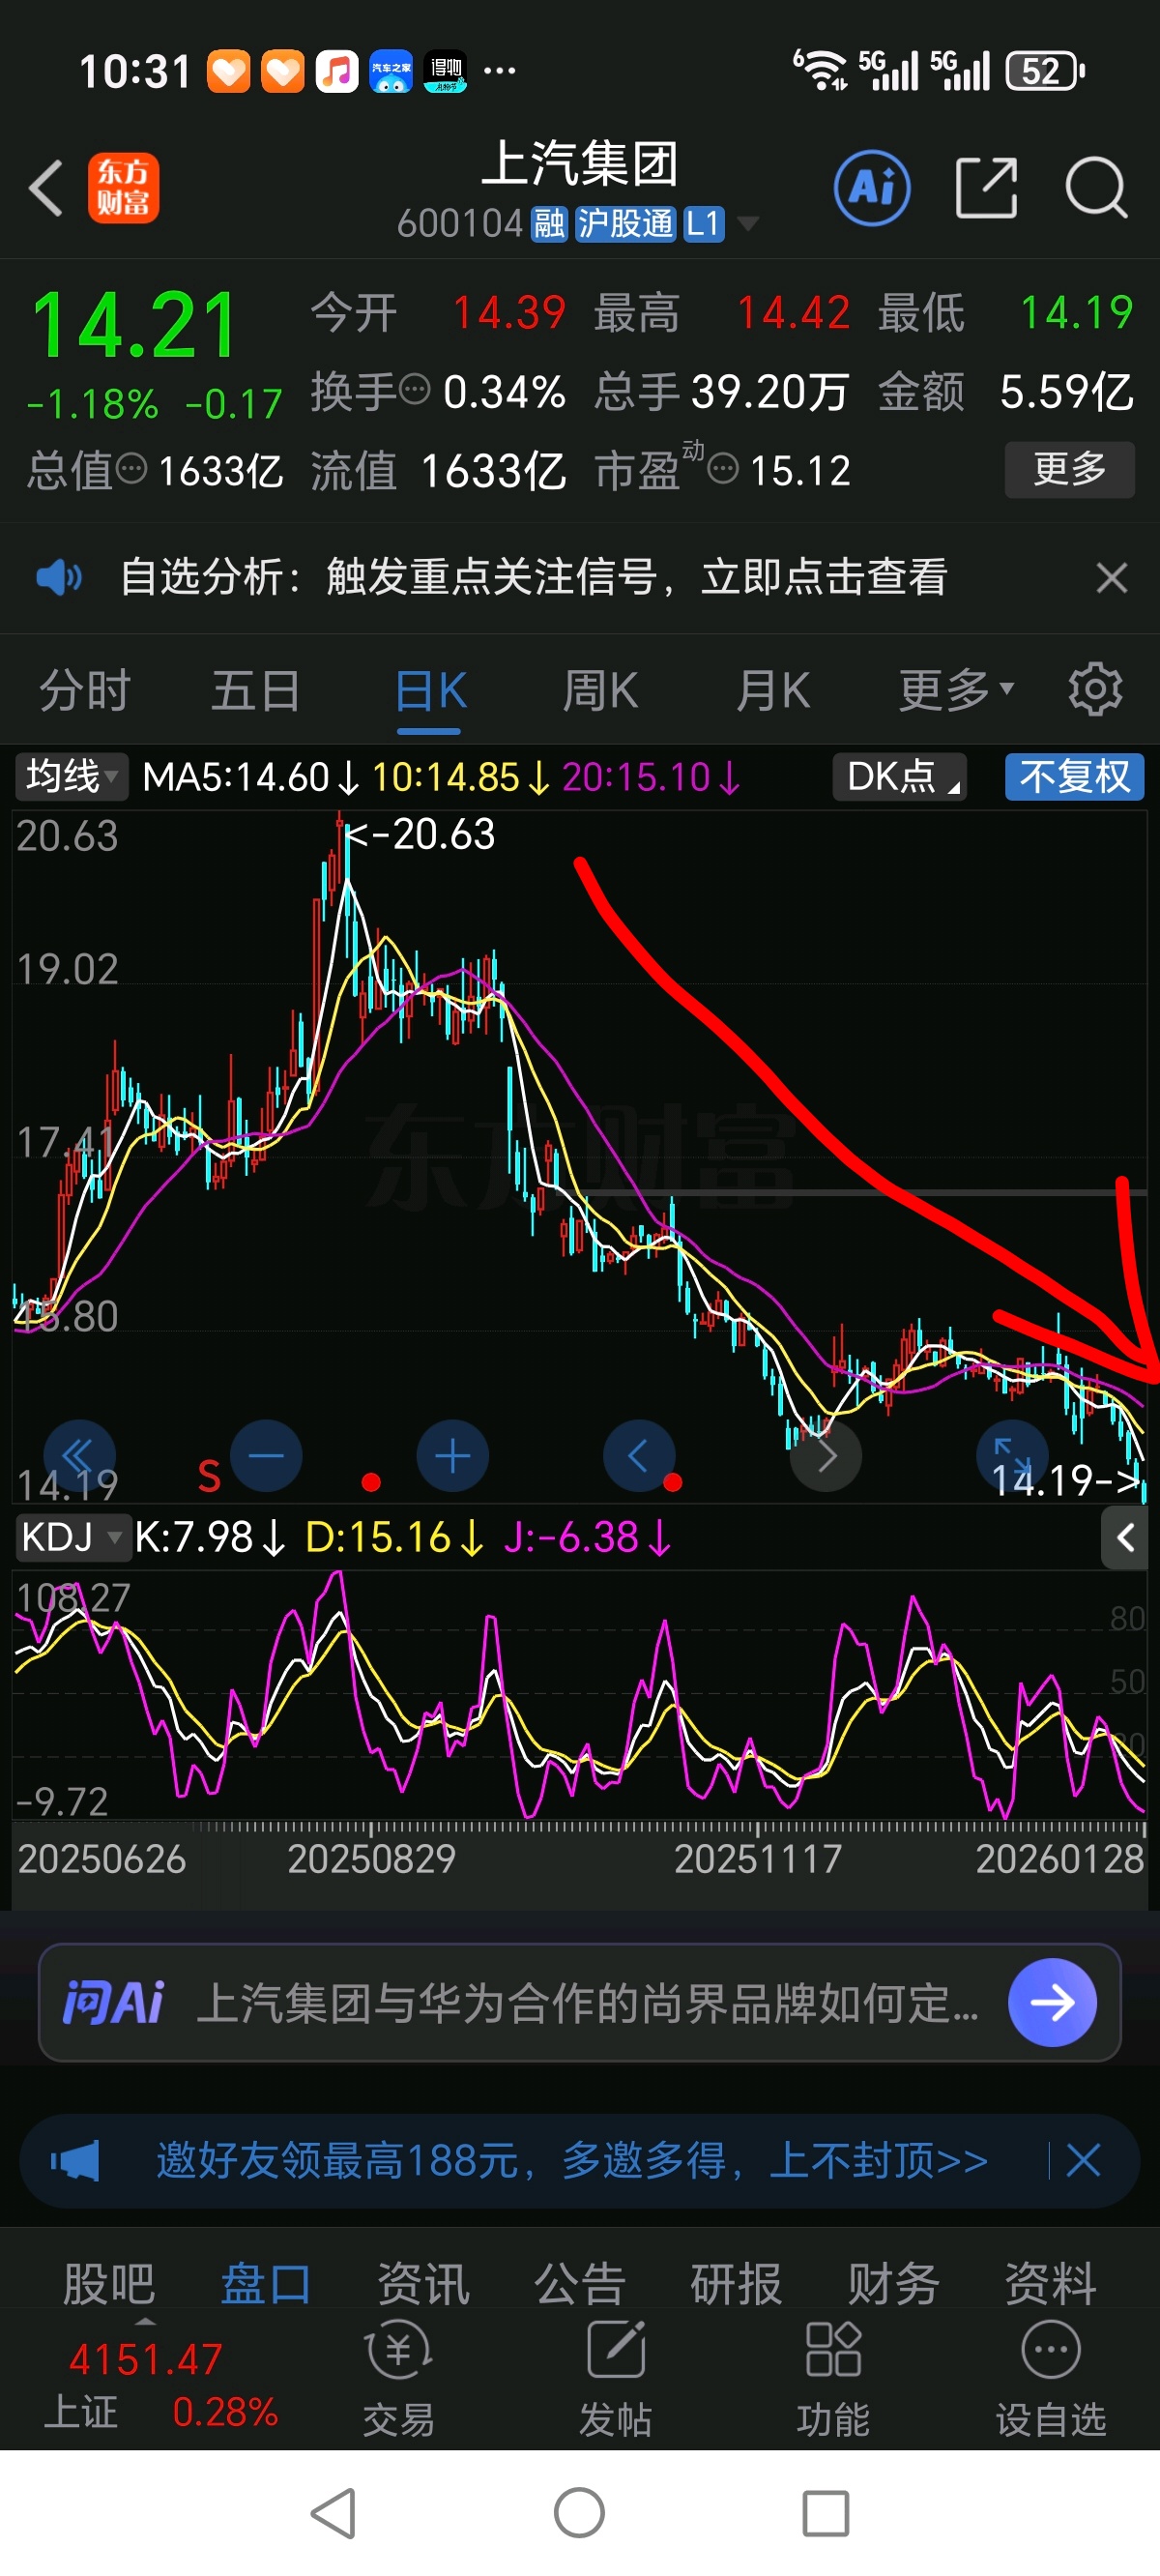The image size is (1160, 2576).
Task: Open the search magnifier icon
Action: [x=1097, y=188]
